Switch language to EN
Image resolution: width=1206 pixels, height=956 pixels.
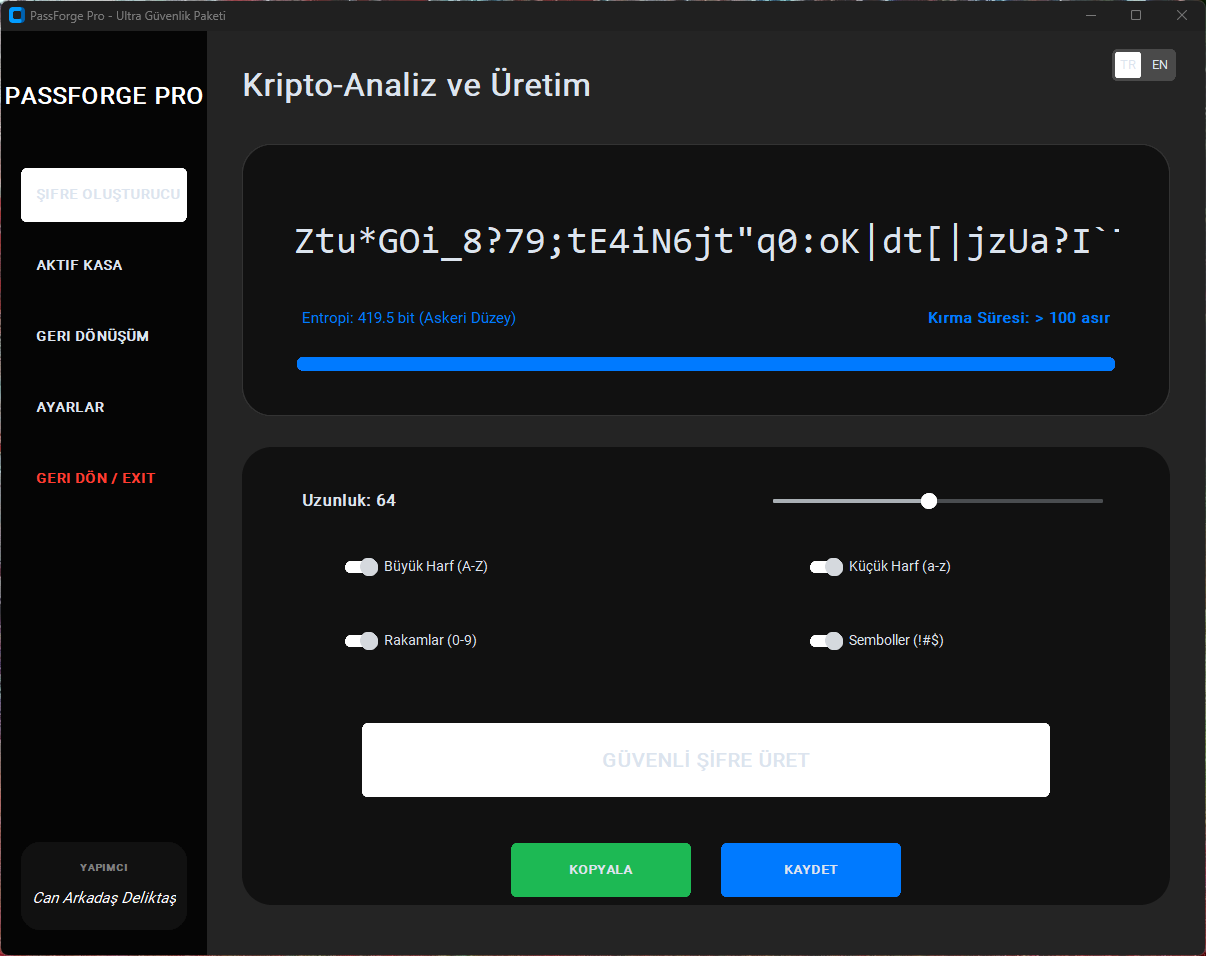[x=1159, y=65]
